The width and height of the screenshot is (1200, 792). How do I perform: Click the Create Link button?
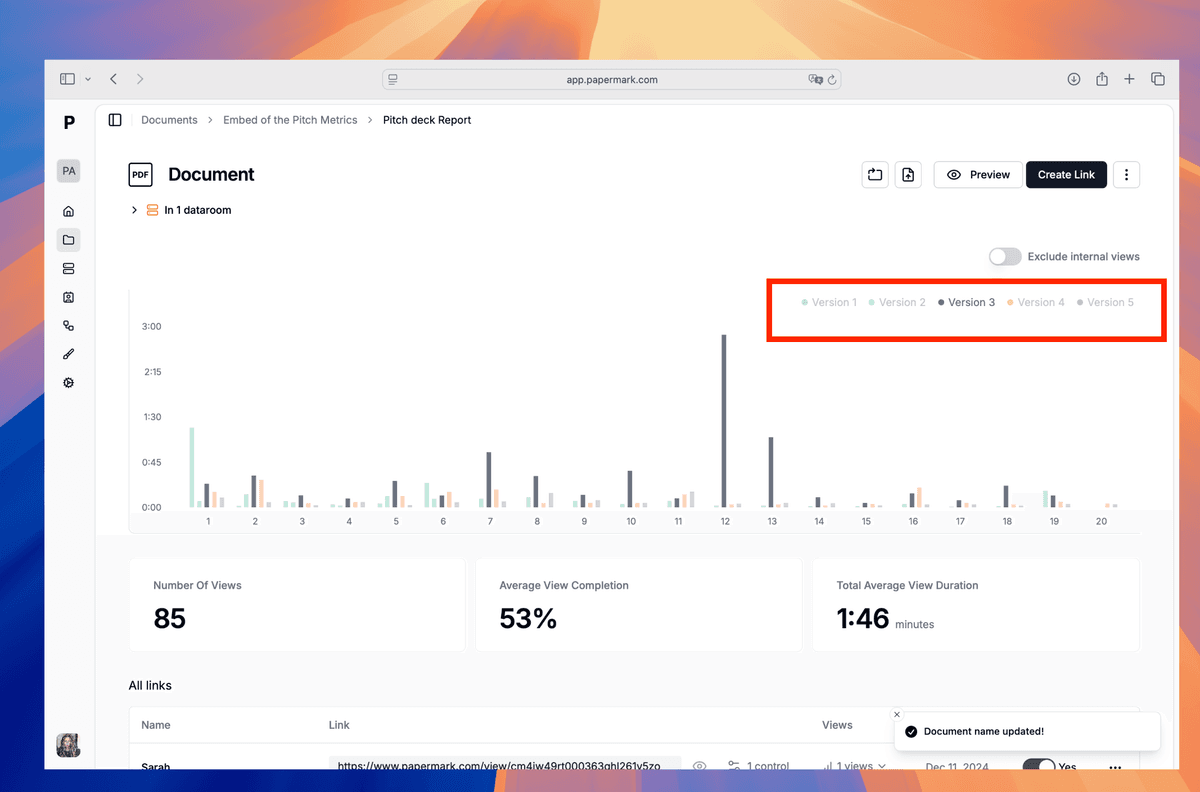point(1066,175)
